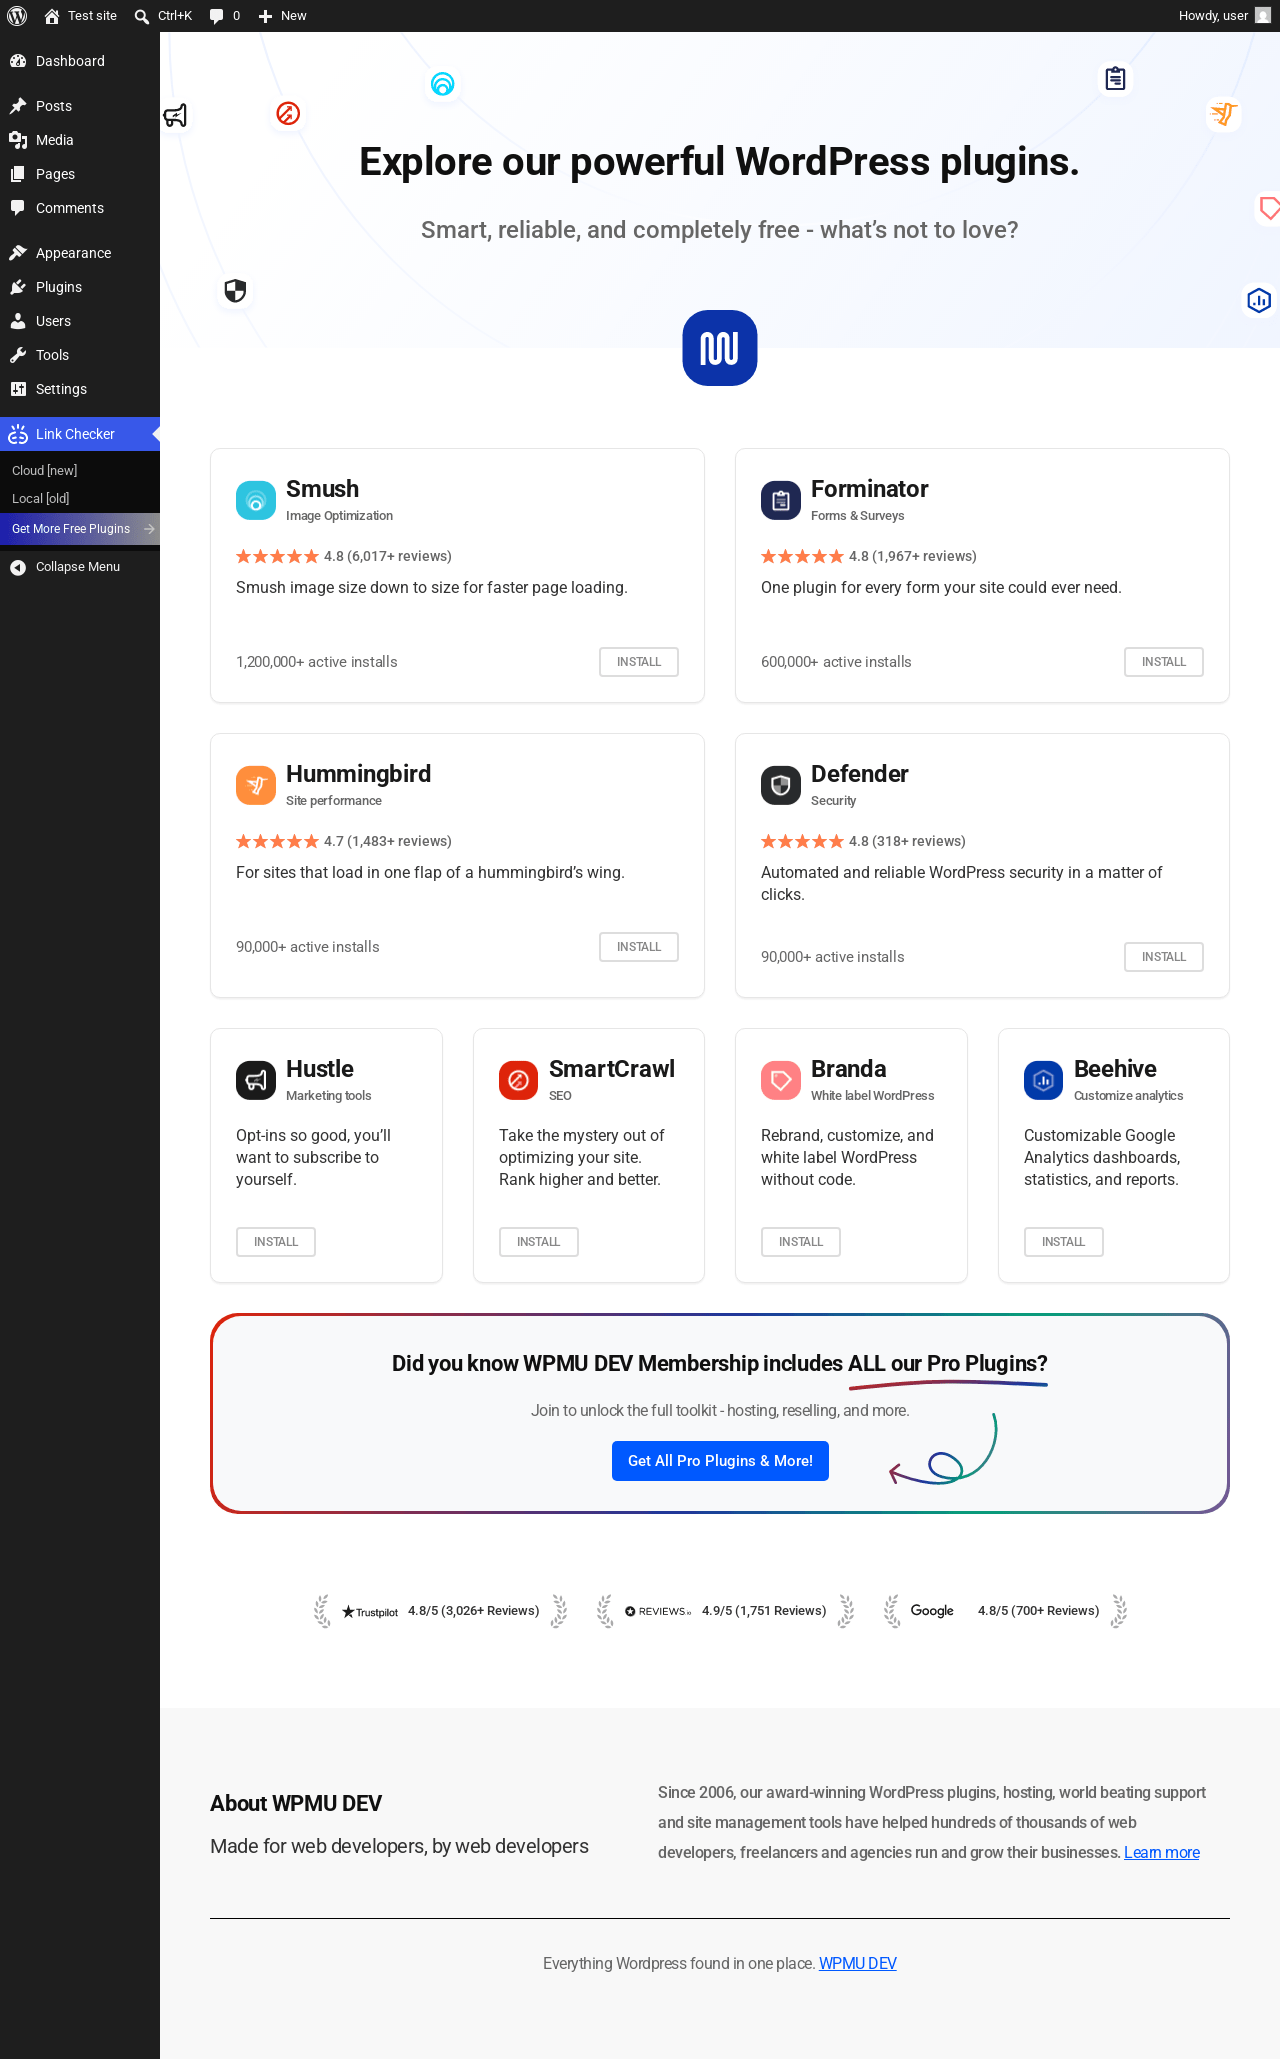Viewport: 1280px width, 2059px height.
Task: Click the Hummingbird plugin card icon
Action: click(x=256, y=785)
